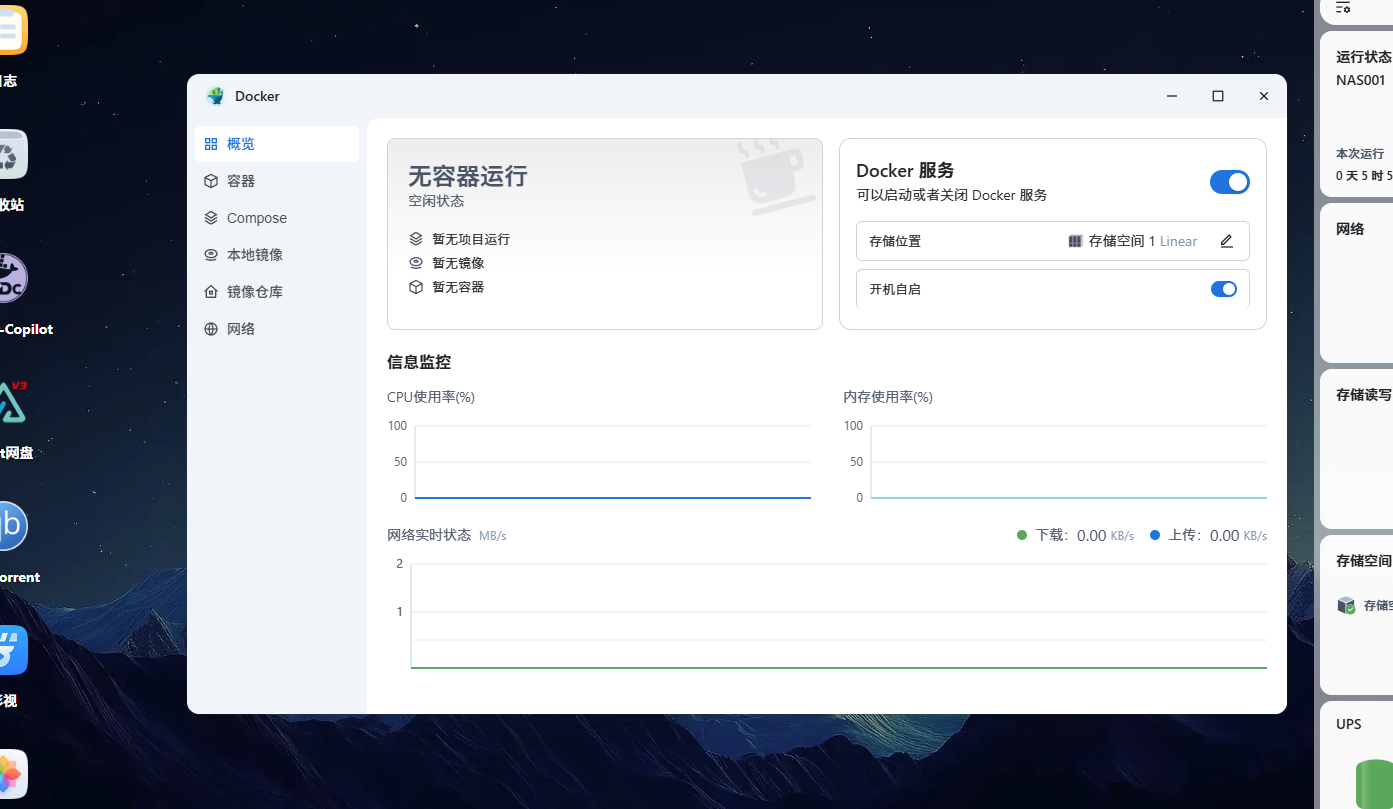Open the 本地镜像 local images page
The image size is (1393, 809).
pyautogui.click(x=277, y=255)
